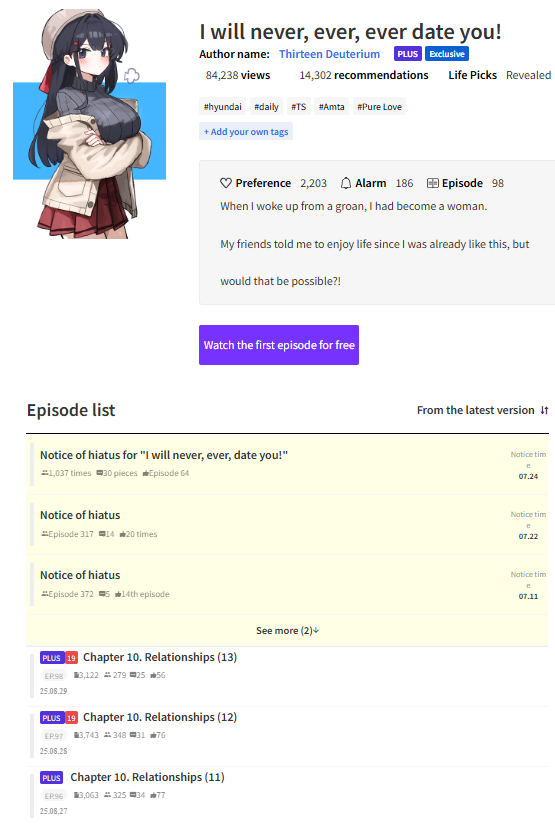Toggle sort order From the latest version
This screenshot has height=825, width=555.
pyautogui.click(x=482, y=410)
